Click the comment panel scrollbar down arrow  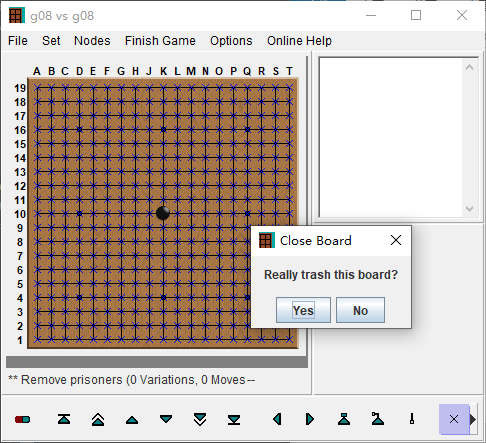click(x=469, y=209)
